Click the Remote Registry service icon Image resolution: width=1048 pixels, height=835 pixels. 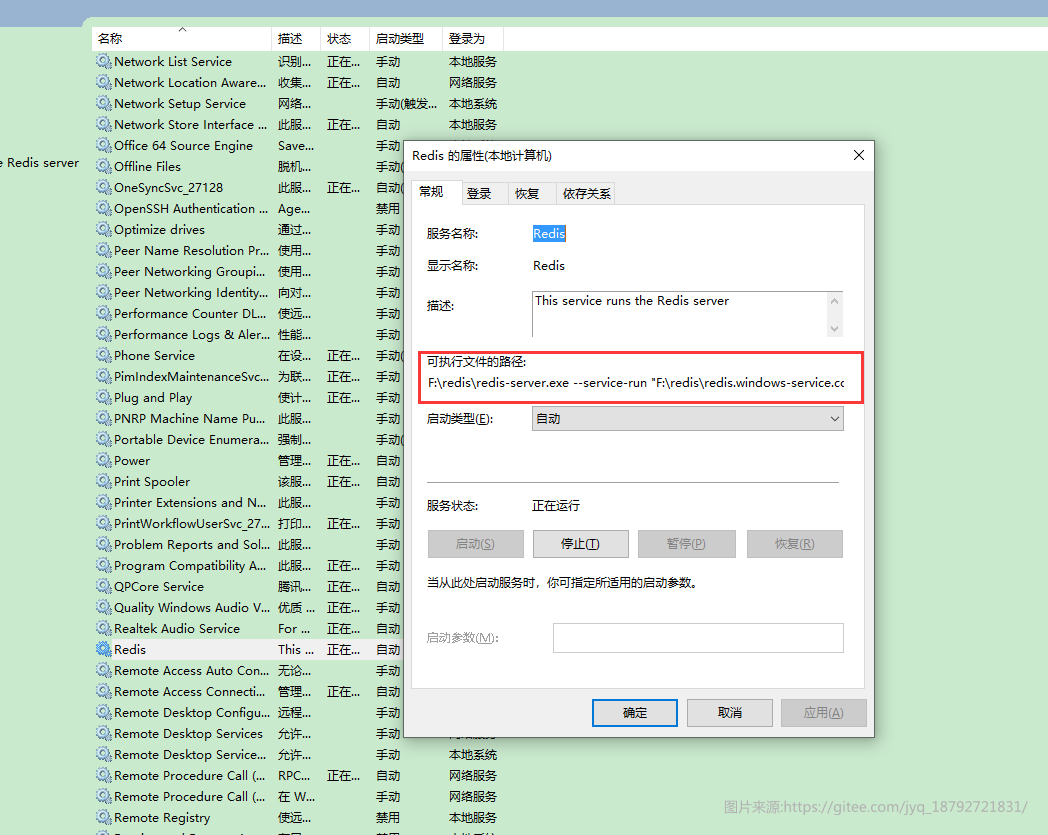(104, 818)
